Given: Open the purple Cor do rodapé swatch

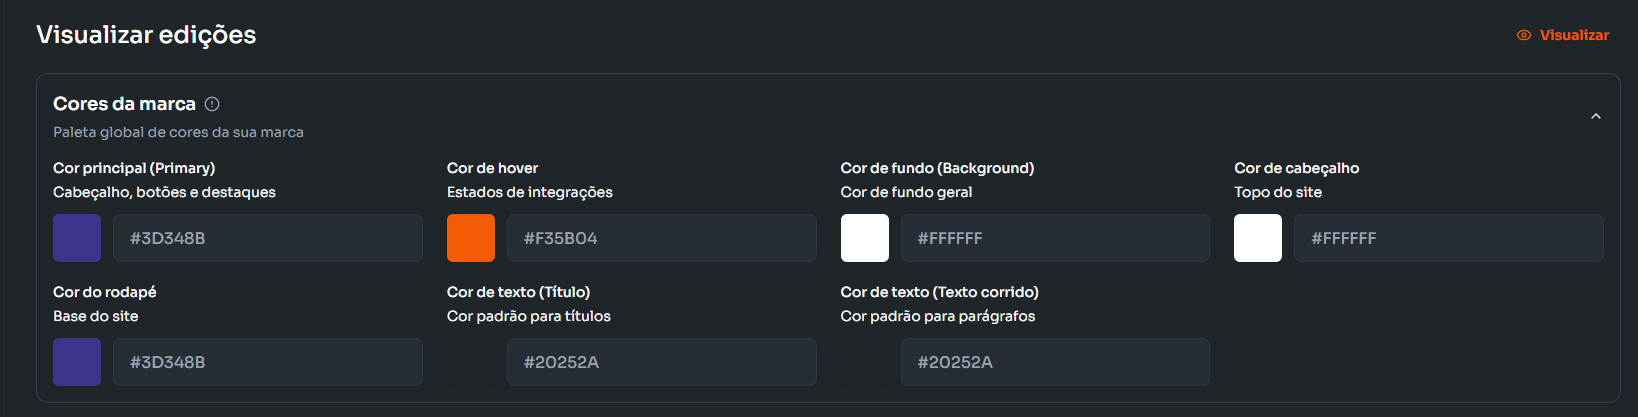Looking at the screenshot, I should click(77, 362).
